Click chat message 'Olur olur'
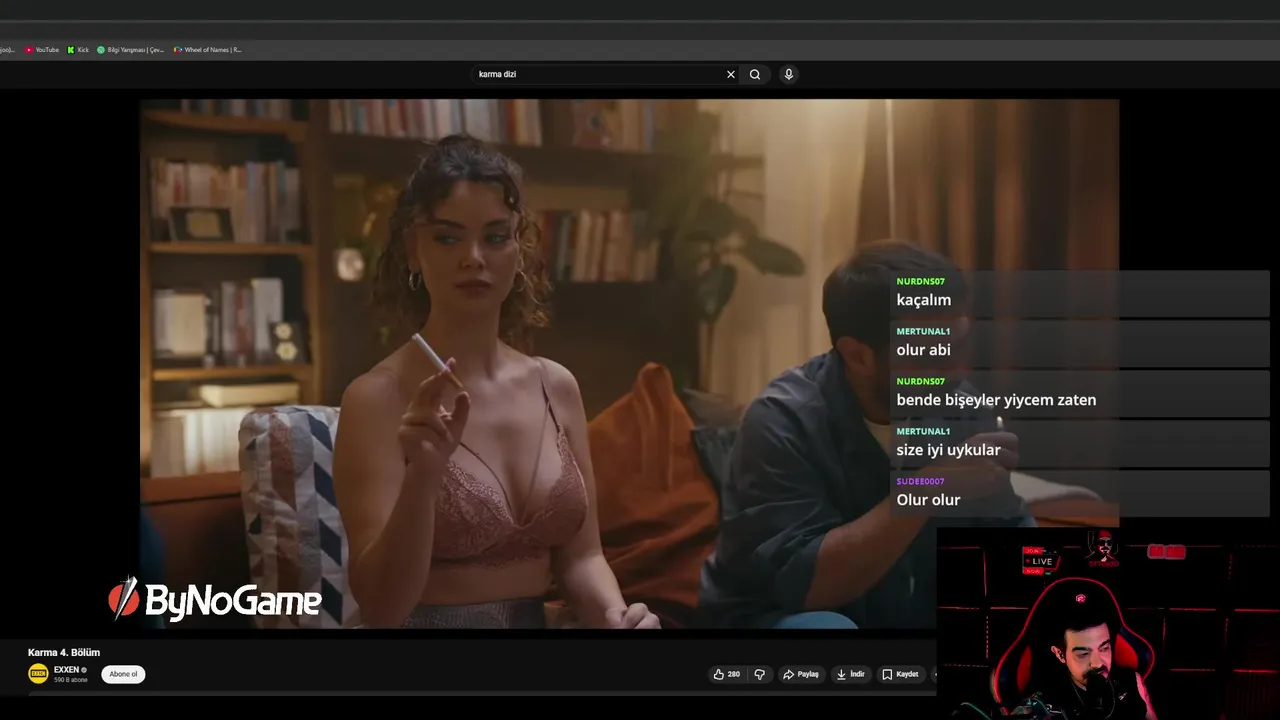The image size is (1280, 720). point(928,500)
